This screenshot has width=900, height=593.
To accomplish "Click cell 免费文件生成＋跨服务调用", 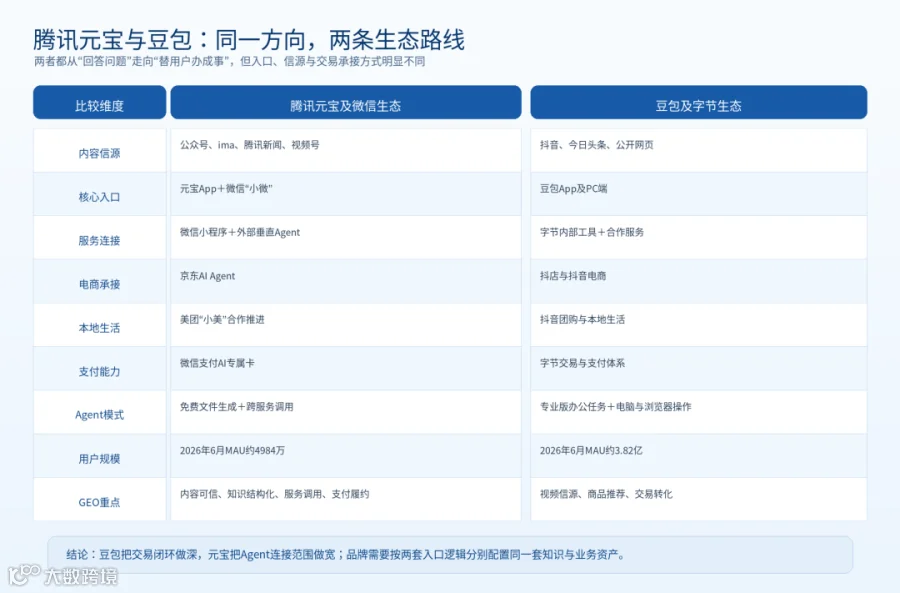I will coord(346,412).
